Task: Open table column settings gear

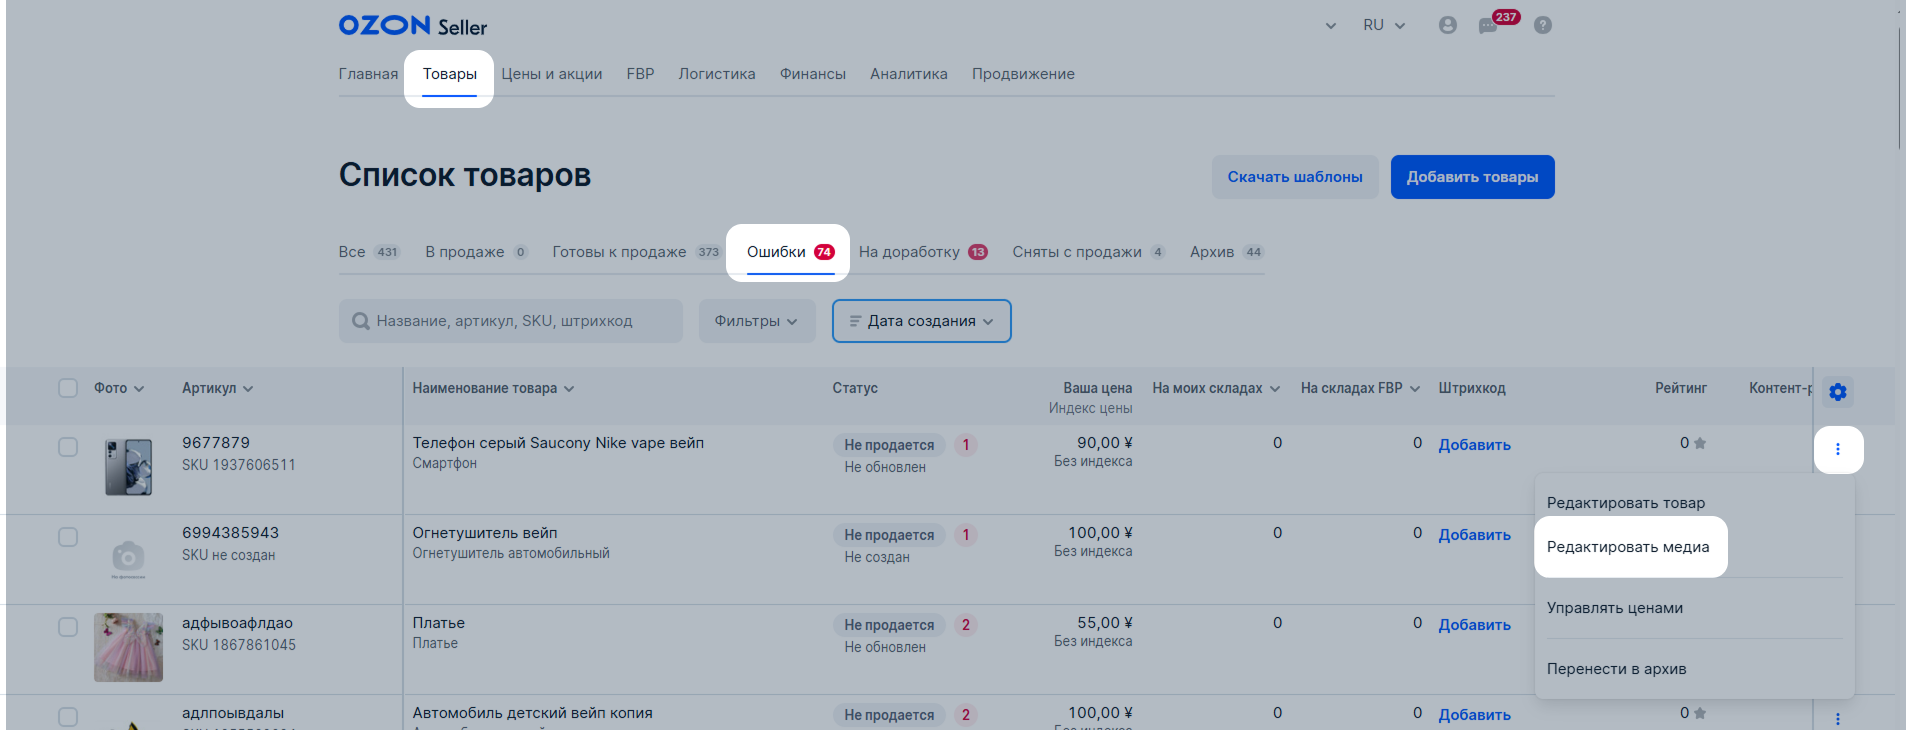Action: pos(1837,392)
